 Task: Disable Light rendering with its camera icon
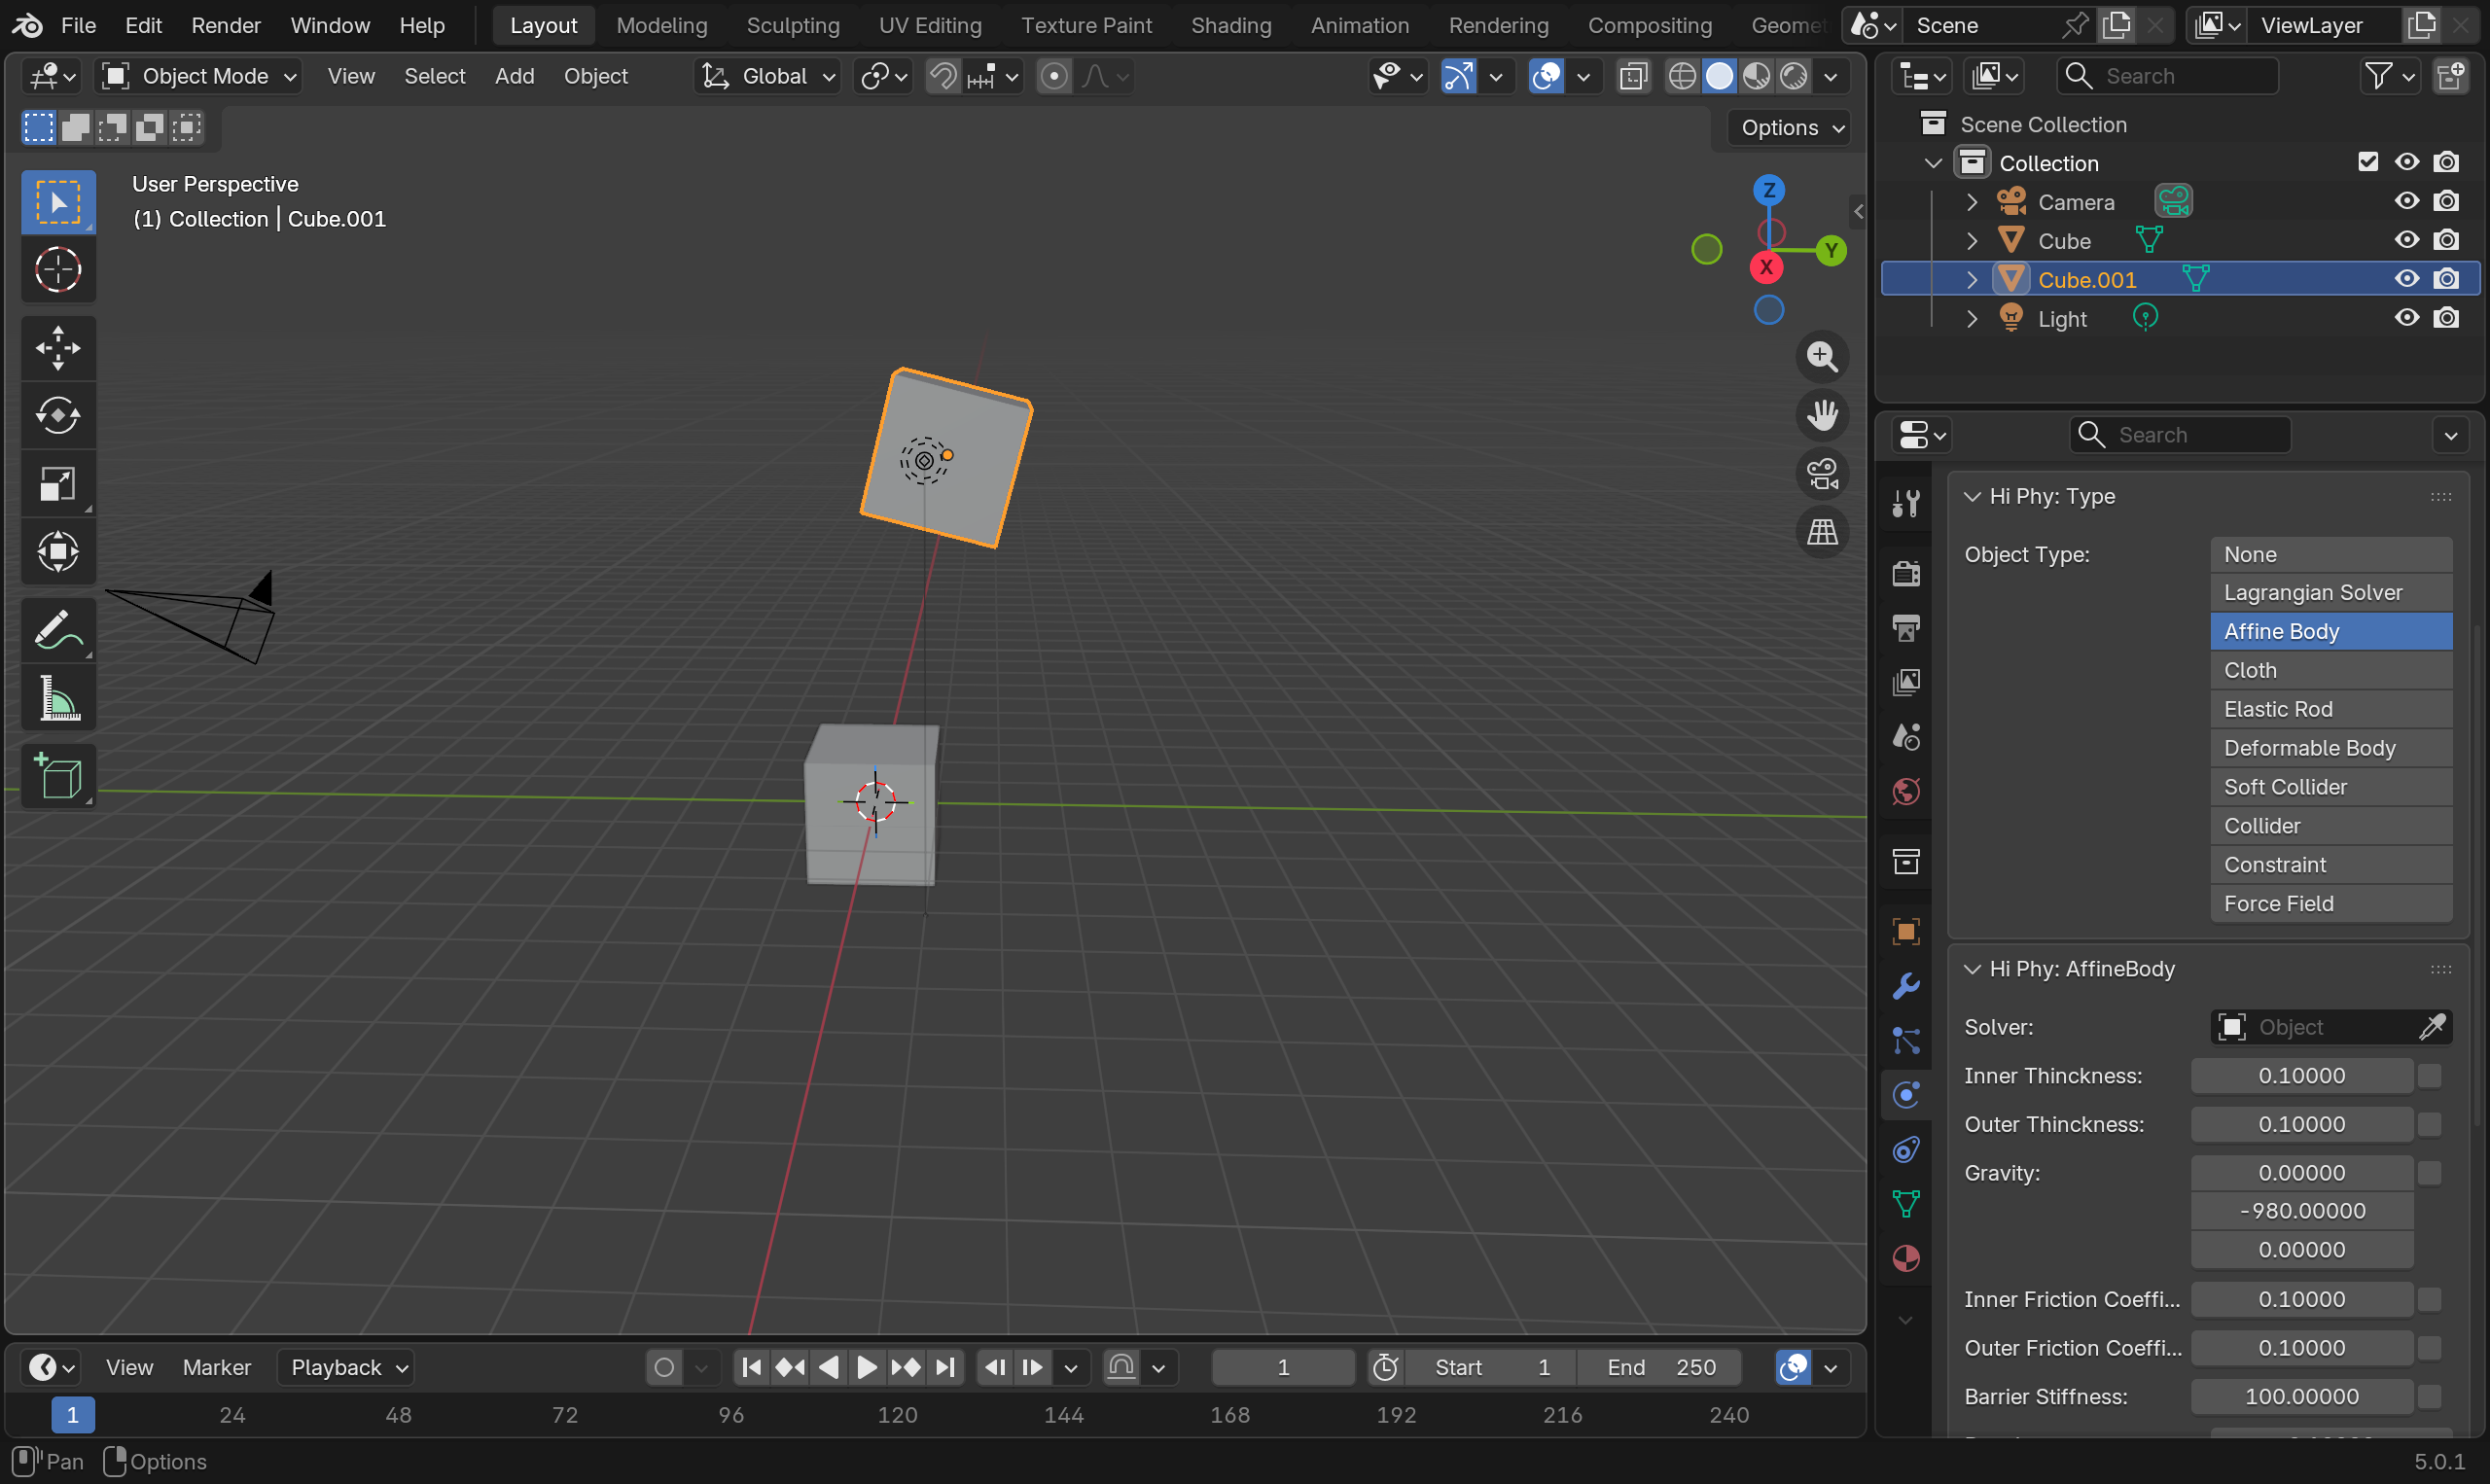[2446, 318]
